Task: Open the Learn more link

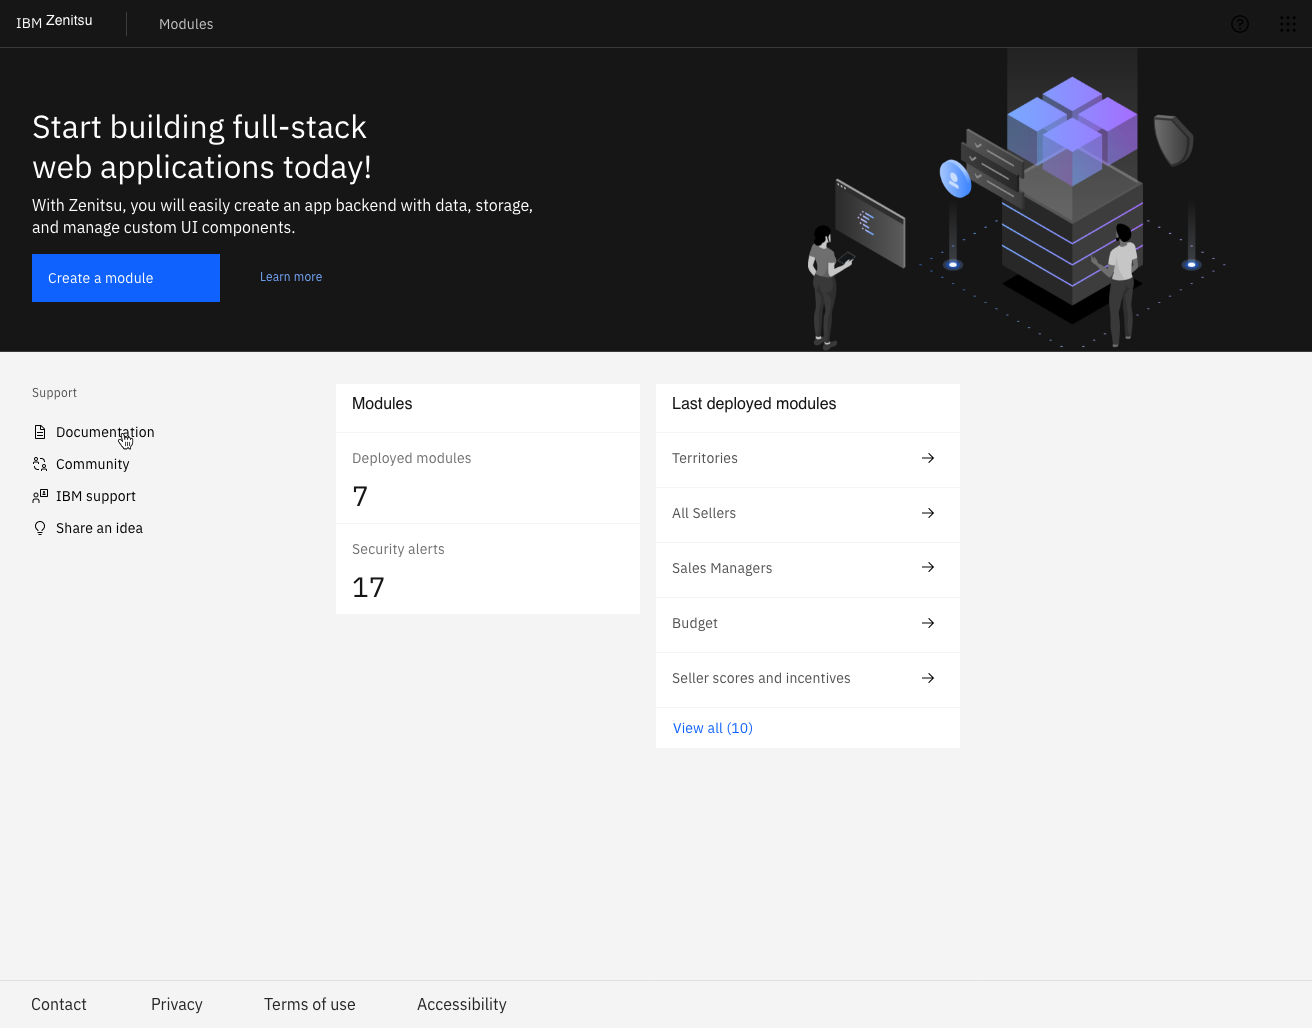Action: 291,277
